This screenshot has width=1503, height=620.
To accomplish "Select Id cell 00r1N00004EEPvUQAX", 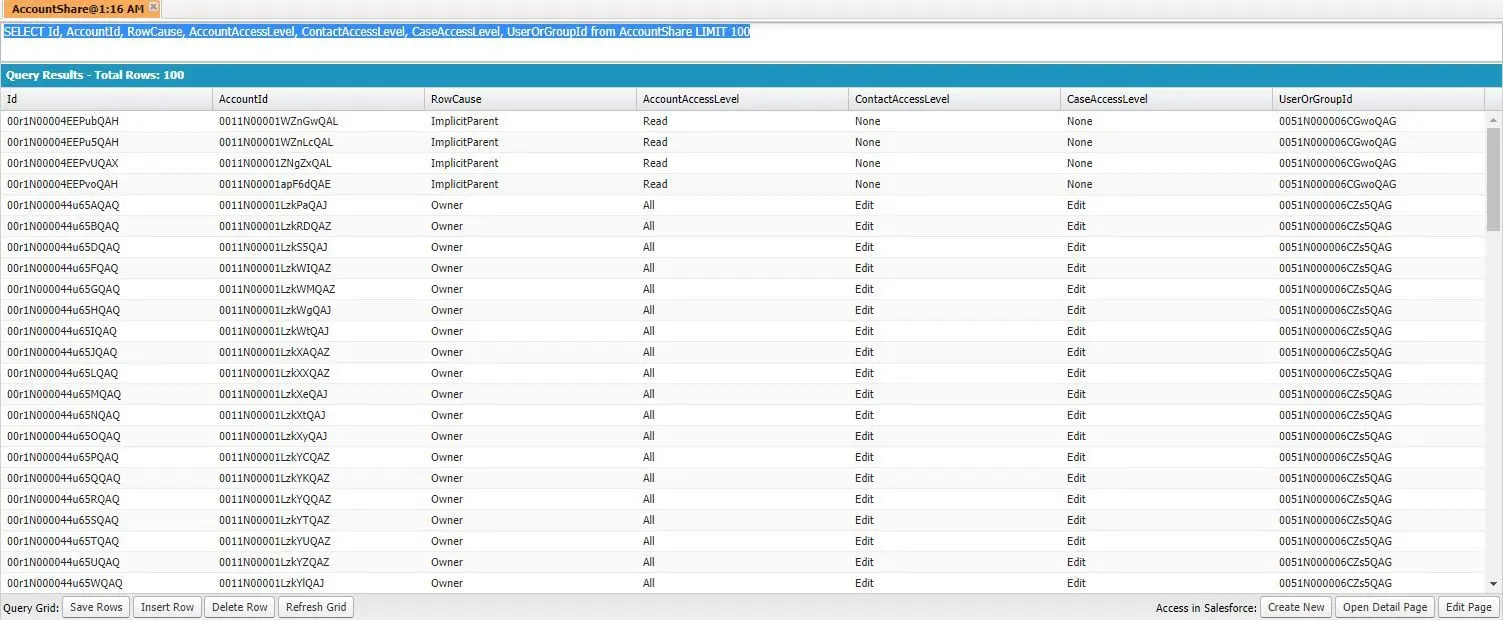I will click(106, 163).
